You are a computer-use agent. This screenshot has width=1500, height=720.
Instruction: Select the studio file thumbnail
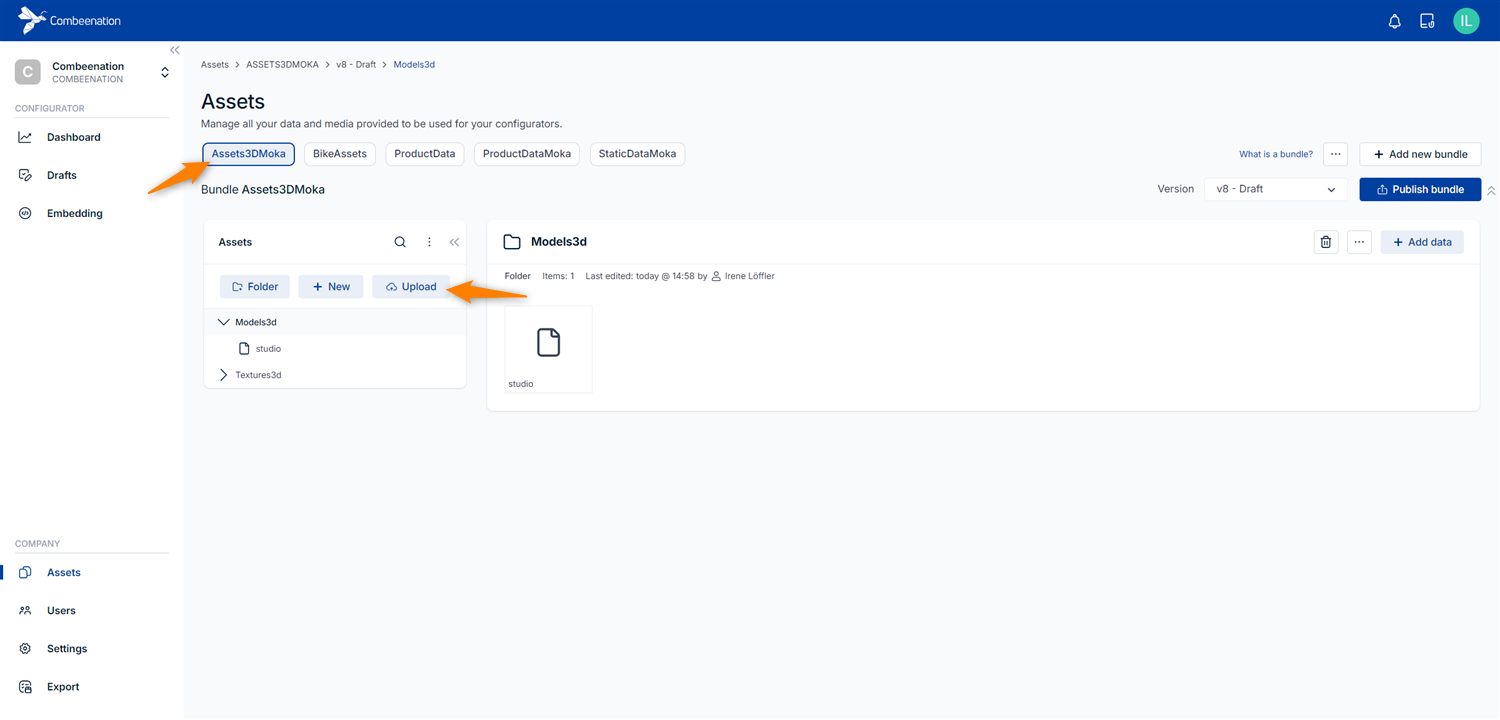[x=548, y=348]
